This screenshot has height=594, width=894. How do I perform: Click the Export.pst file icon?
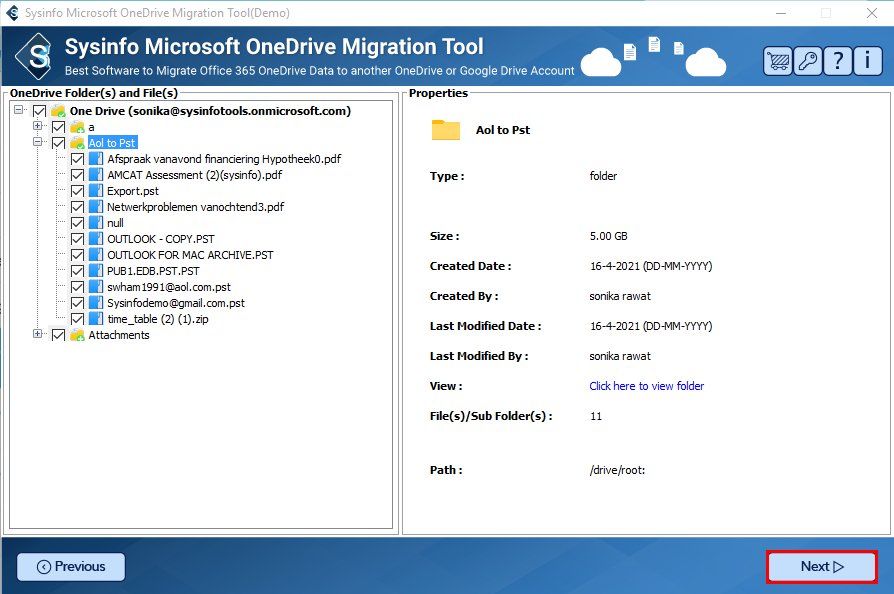(x=96, y=191)
